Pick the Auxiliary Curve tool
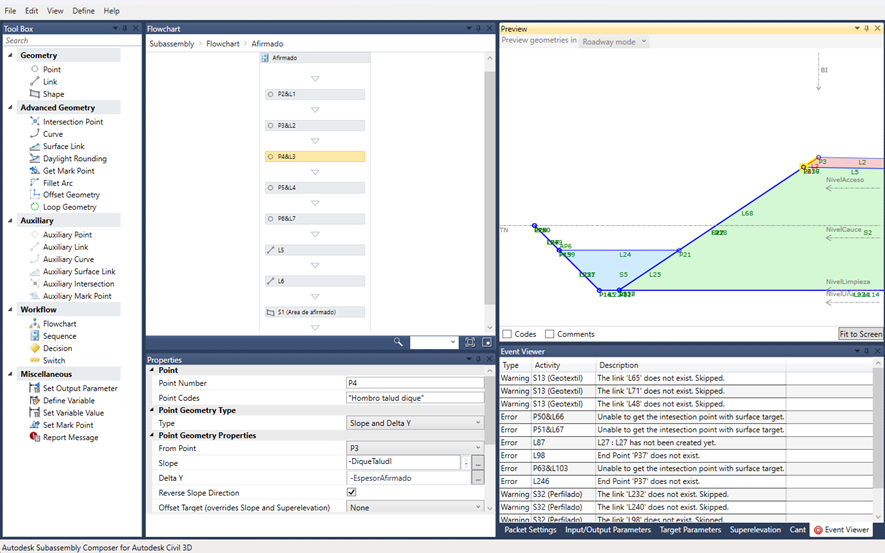The image size is (885, 553). [x=68, y=260]
